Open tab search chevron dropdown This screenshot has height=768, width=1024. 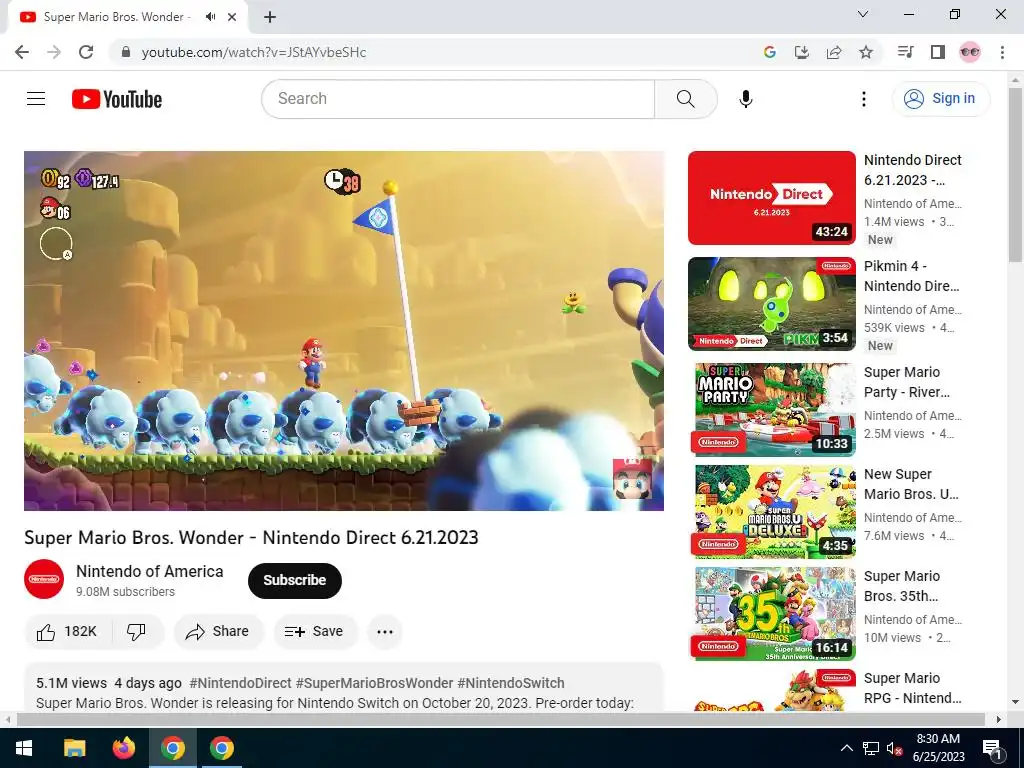pos(863,14)
